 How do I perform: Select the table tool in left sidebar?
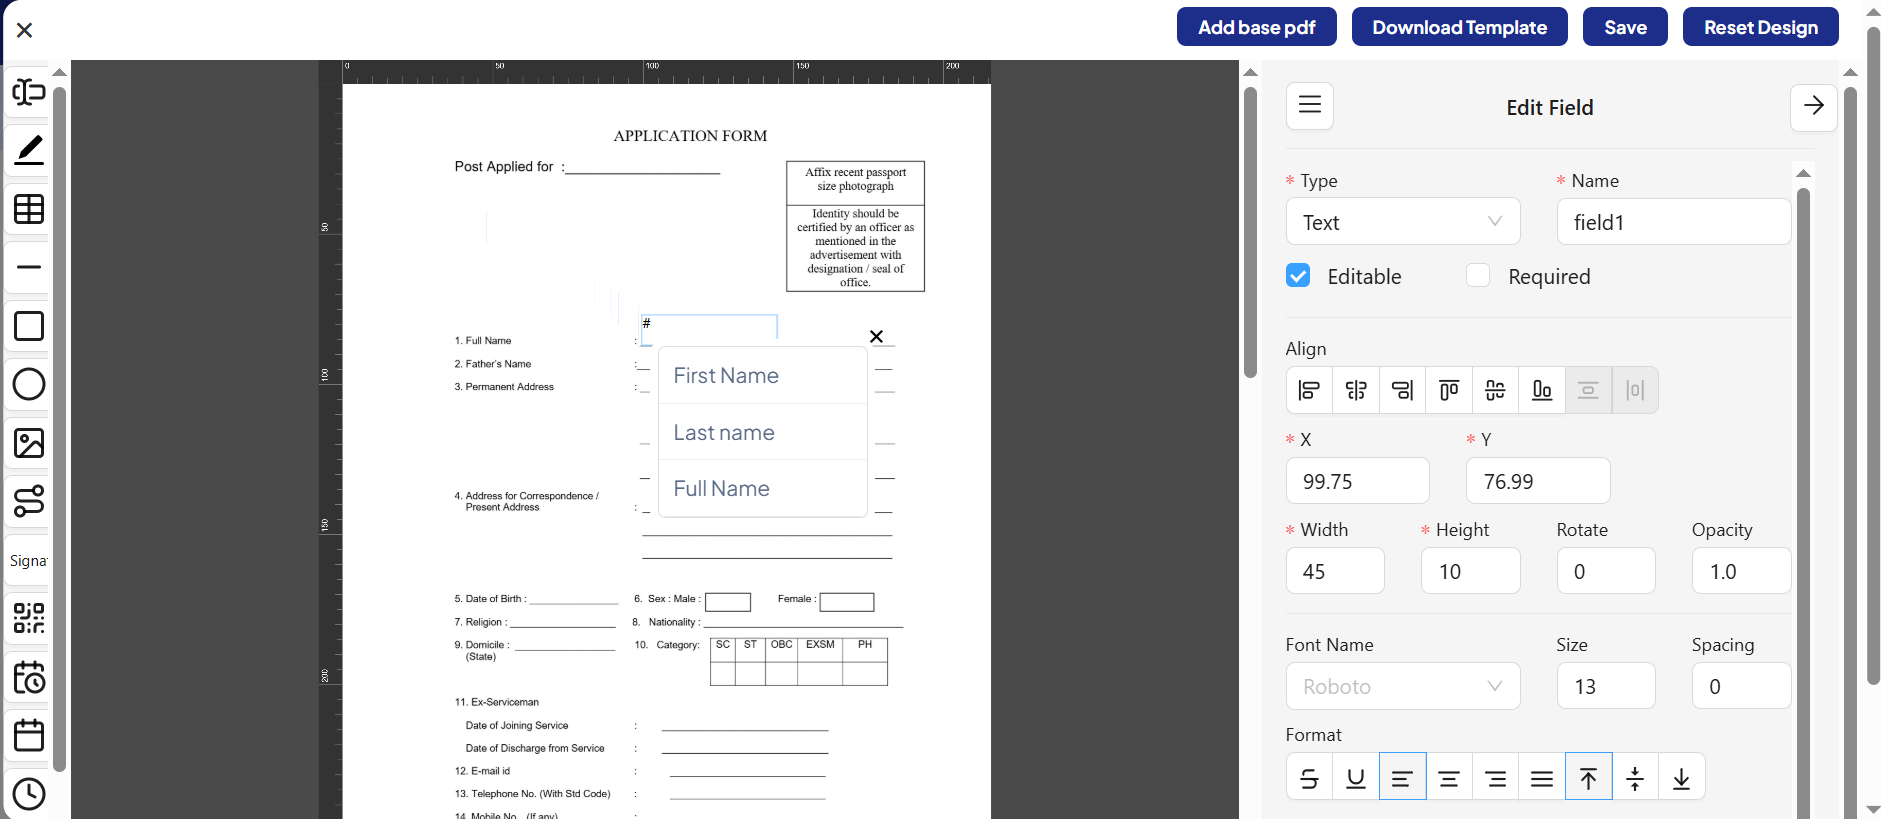[x=28, y=209]
